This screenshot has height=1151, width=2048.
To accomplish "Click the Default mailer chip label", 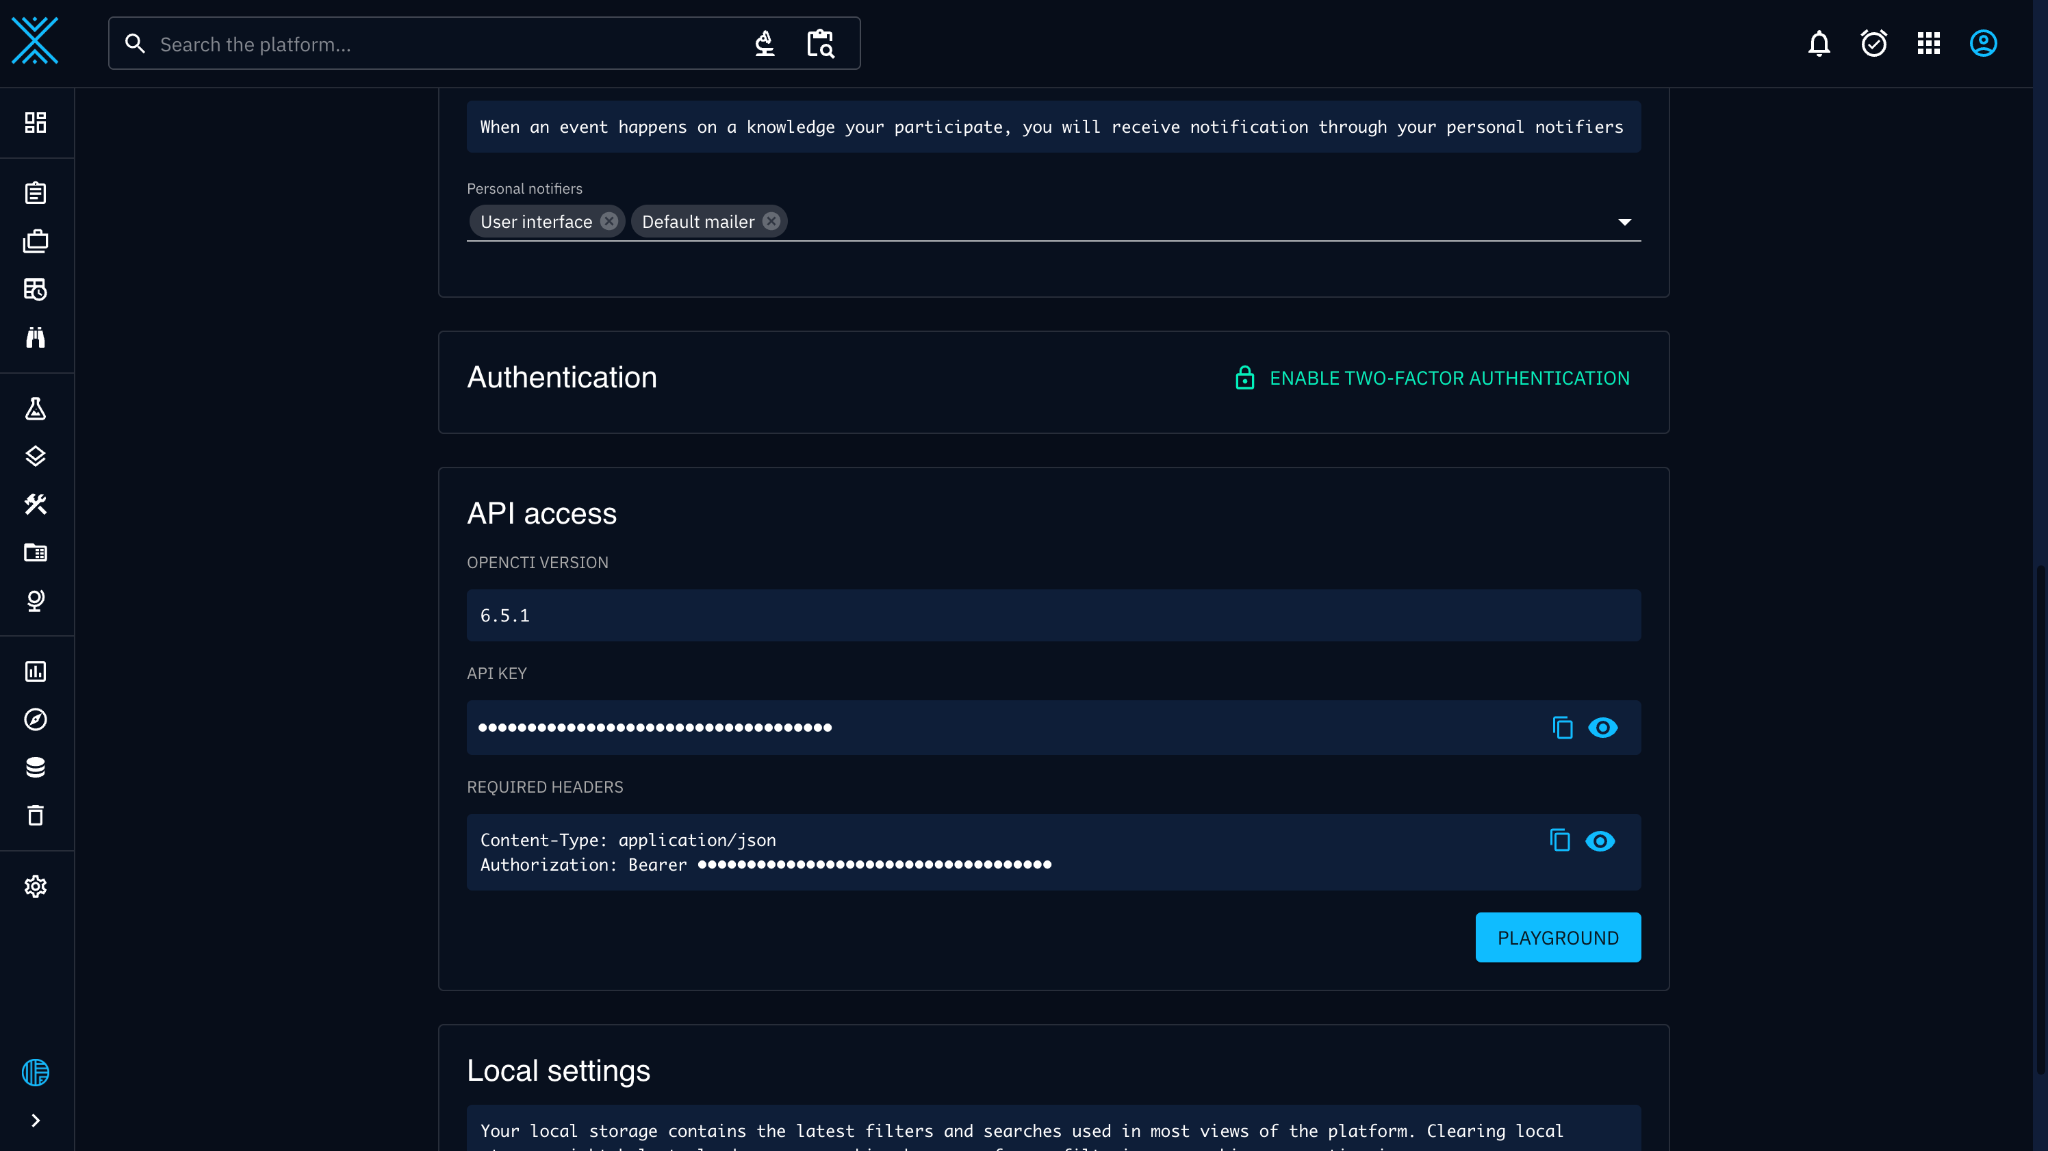I will point(698,222).
